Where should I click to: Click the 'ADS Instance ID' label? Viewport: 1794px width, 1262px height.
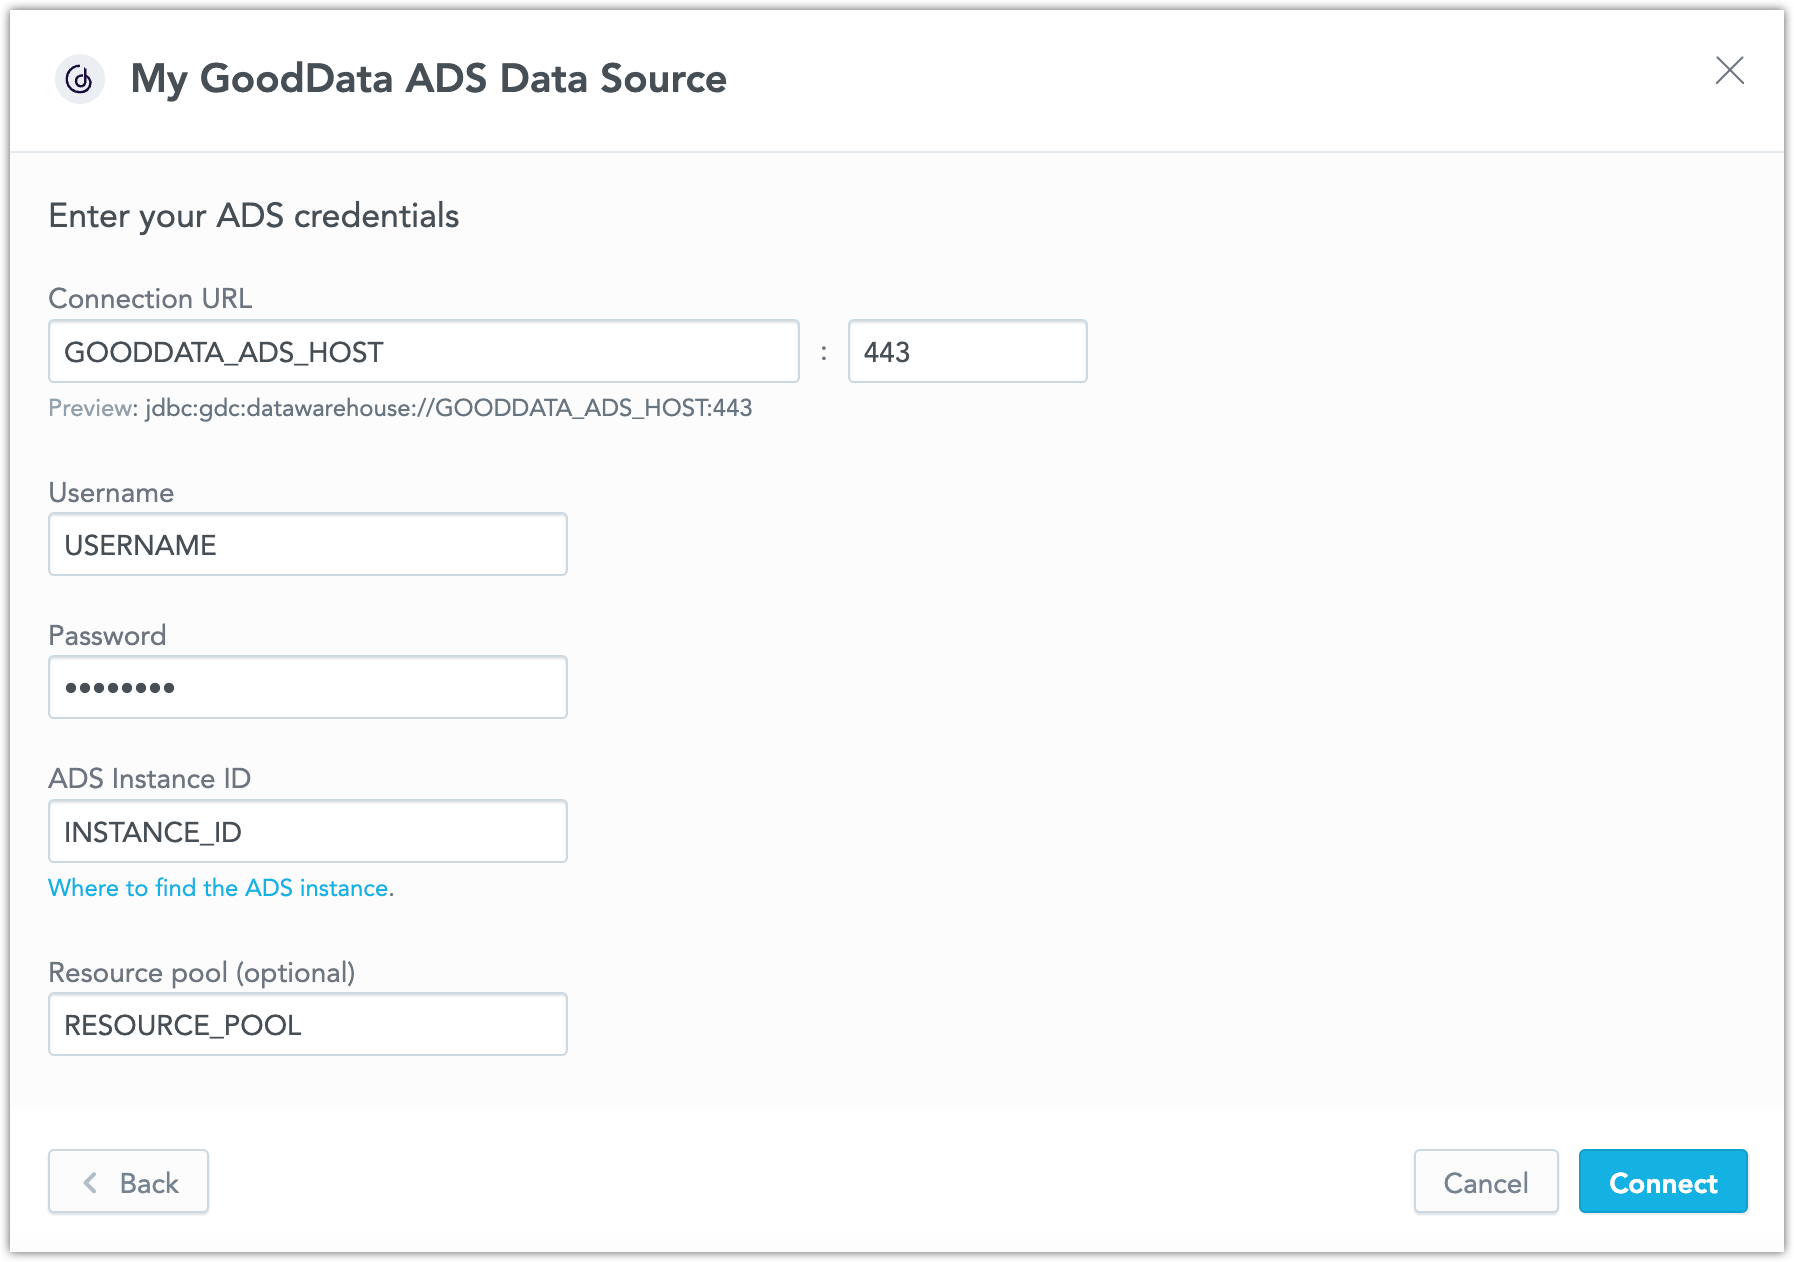[150, 779]
